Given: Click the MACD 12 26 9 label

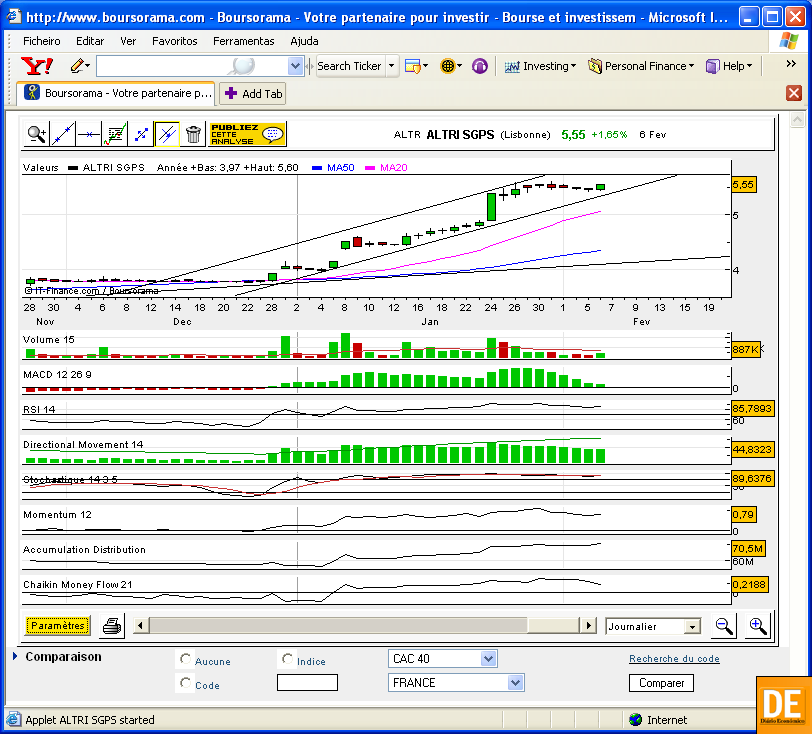Looking at the screenshot, I should click(57, 375).
